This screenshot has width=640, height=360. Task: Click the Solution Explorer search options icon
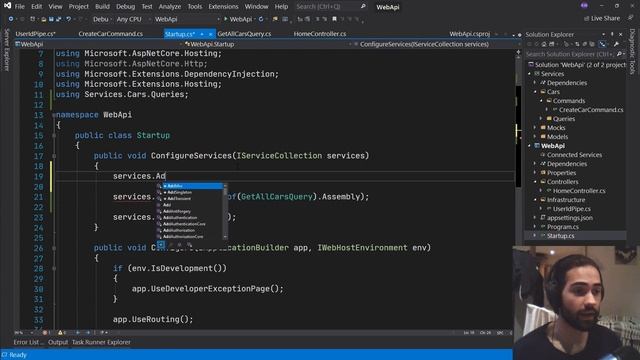coord(620,54)
